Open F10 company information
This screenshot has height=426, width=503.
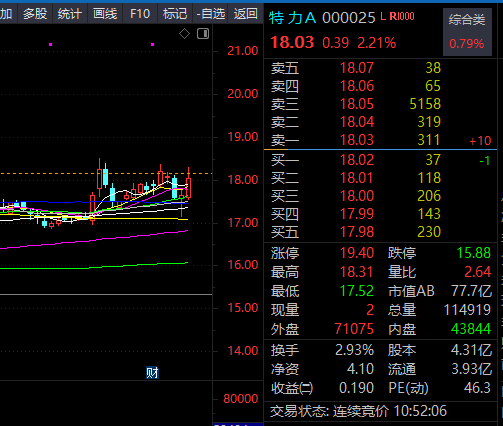coord(140,14)
